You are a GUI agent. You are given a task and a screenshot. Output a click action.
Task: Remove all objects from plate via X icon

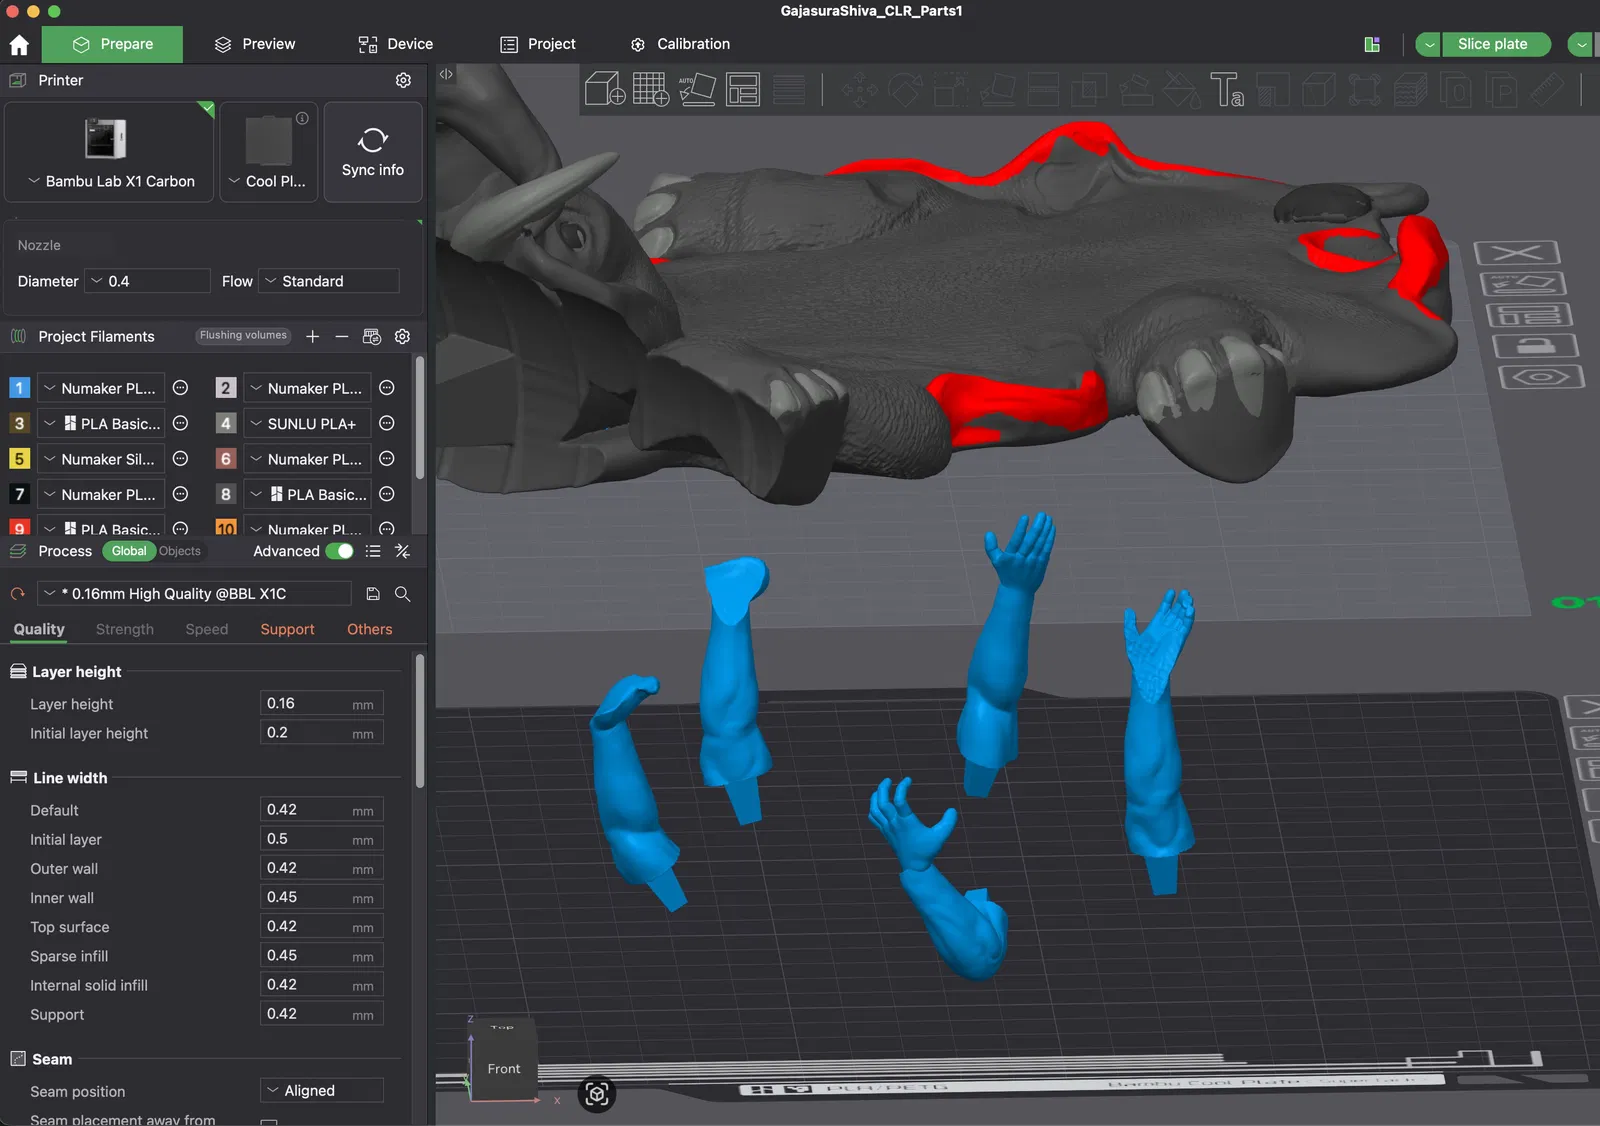pyautogui.click(x=1517, y=253)
